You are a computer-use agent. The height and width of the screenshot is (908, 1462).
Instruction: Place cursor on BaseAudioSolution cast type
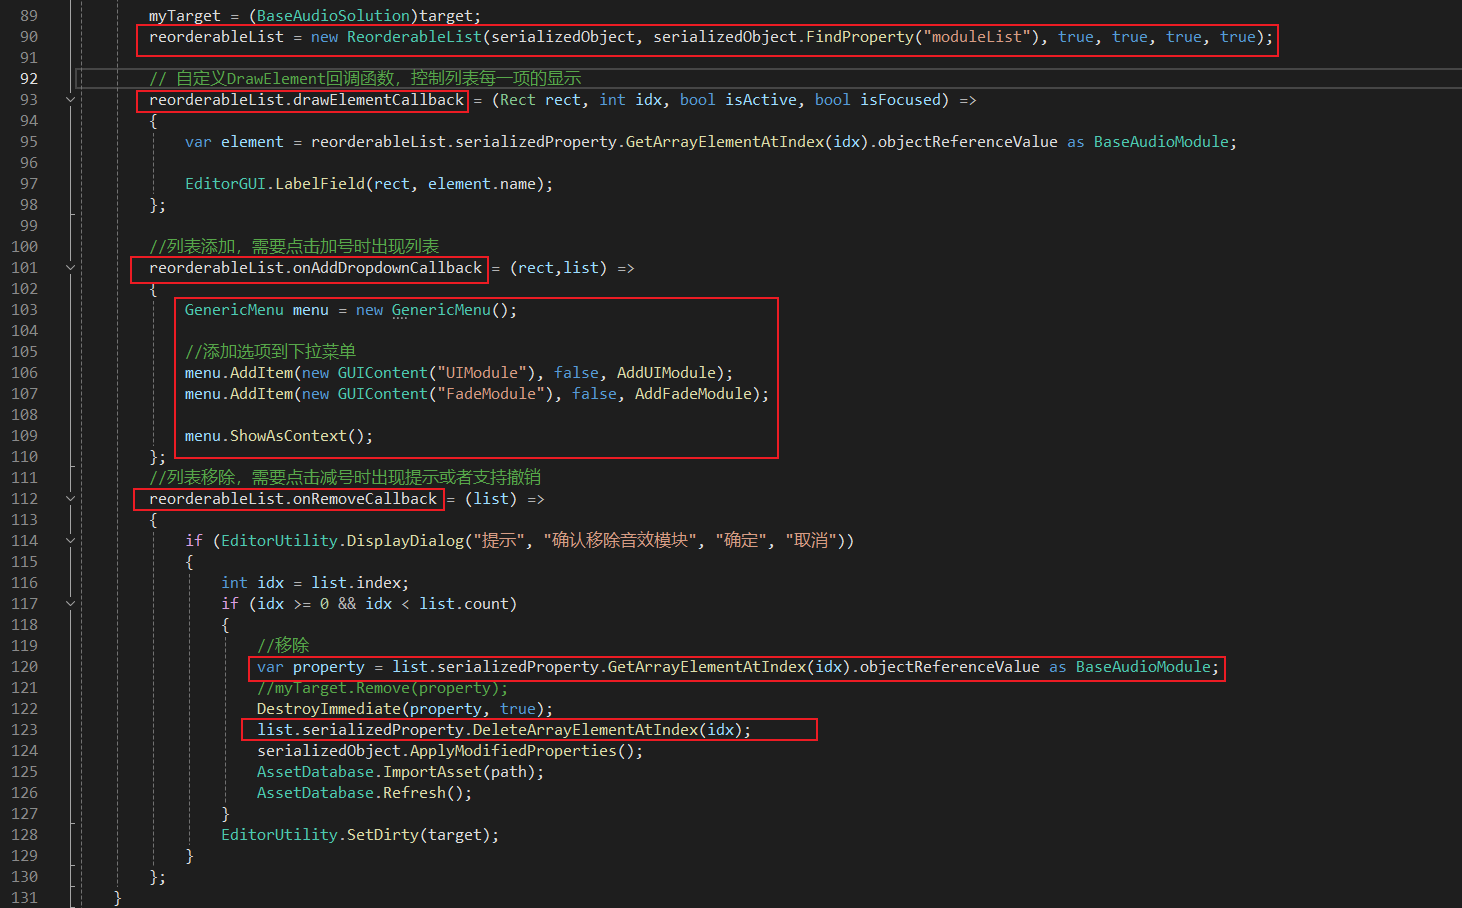(x=333, y=16)
